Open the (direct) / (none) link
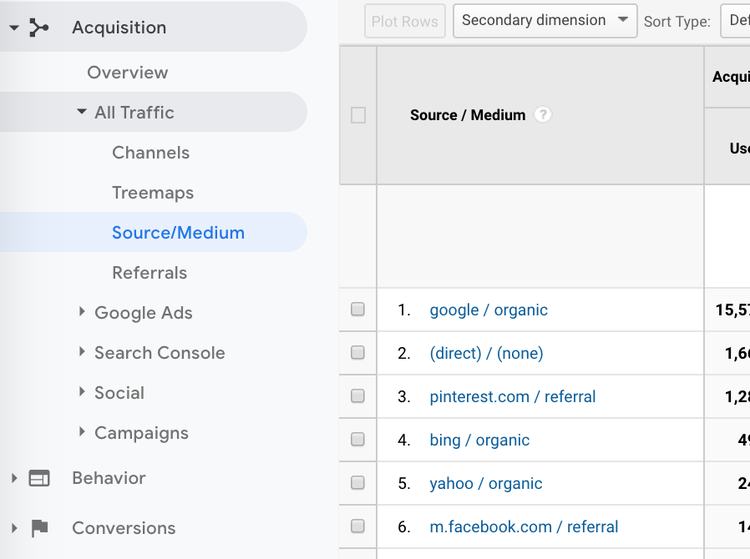The width and height of the screenshot is (750, 559). pyautogui.click(x=486, y=353)
